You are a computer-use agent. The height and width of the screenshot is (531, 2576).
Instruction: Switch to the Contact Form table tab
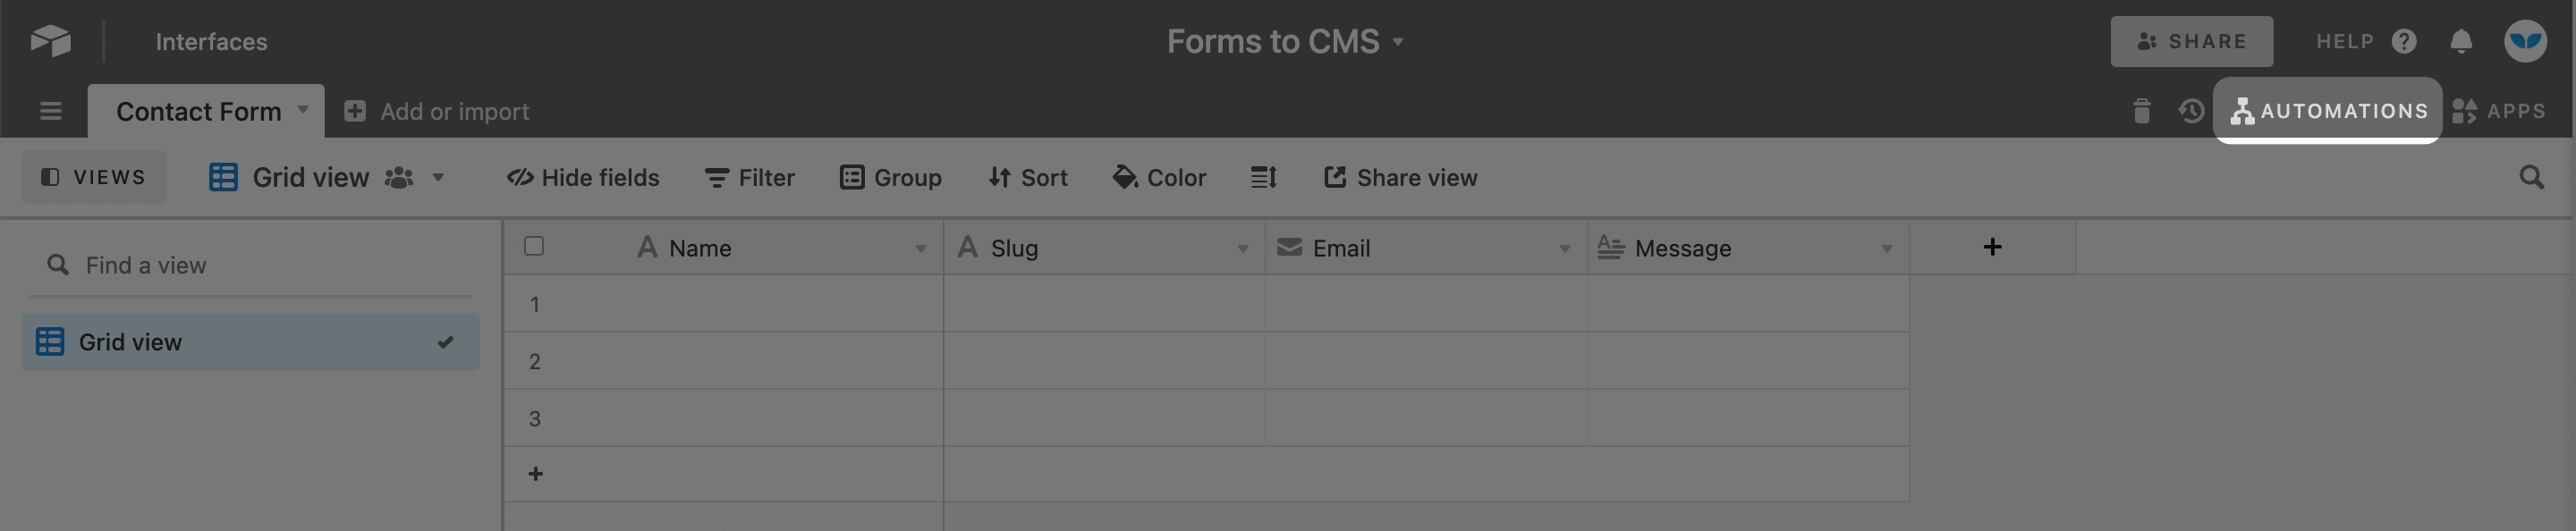[x=200, y=111]
